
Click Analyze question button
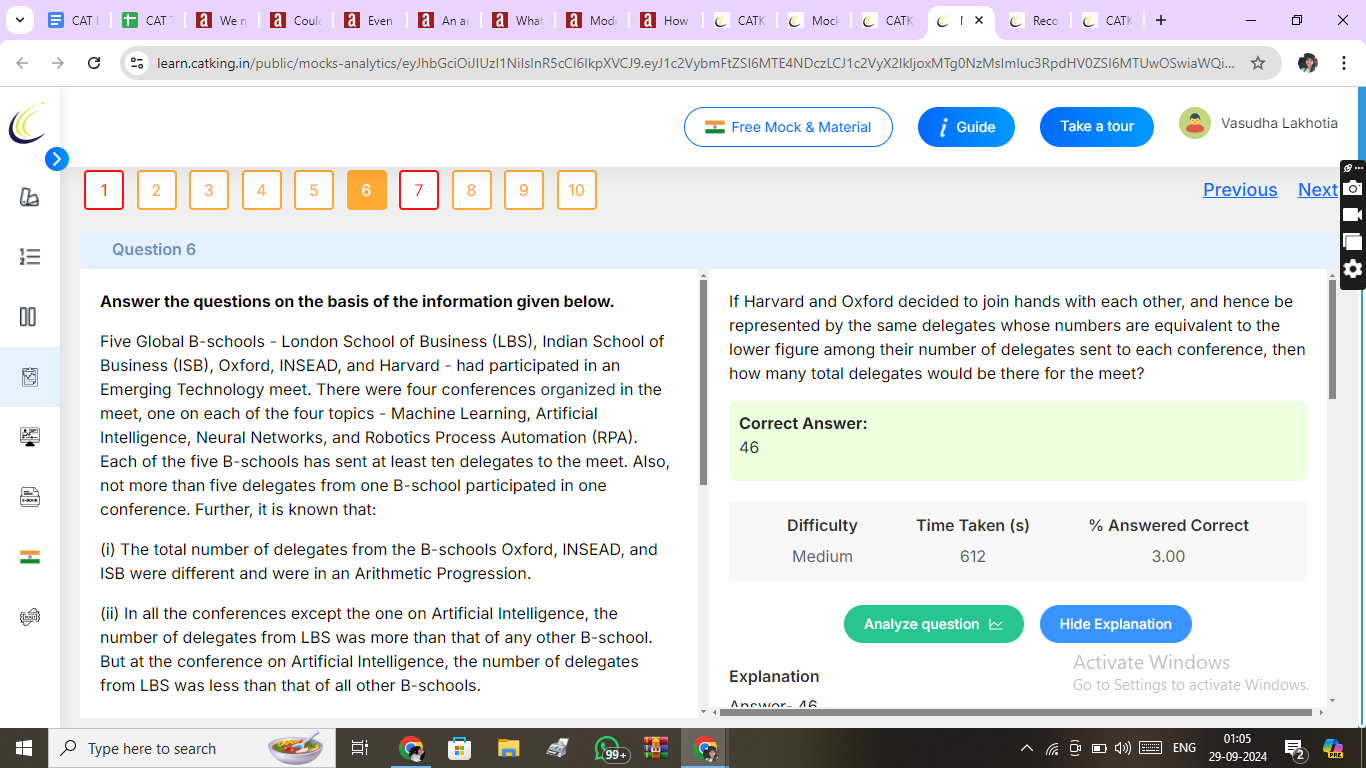(x=934, y=624)
